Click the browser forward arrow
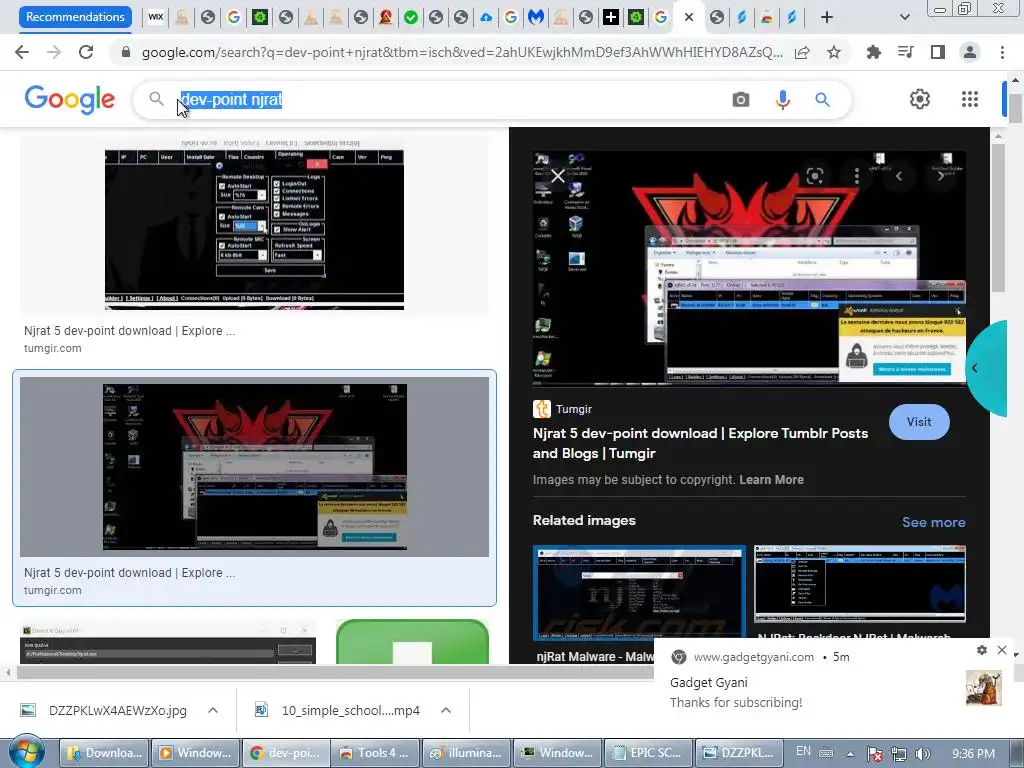The height and width of the screenshot is (768, 1024). point(54,52)
